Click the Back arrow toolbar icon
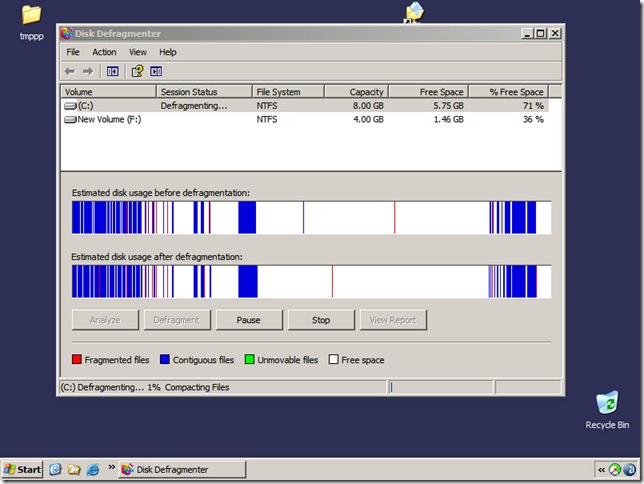 pyautogui.click(x=70, y=71)
